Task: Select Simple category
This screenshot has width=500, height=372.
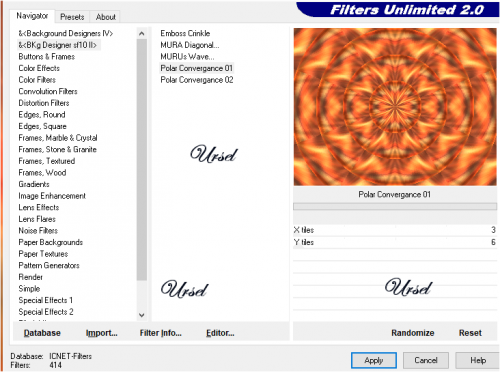Action: (29, 289)
